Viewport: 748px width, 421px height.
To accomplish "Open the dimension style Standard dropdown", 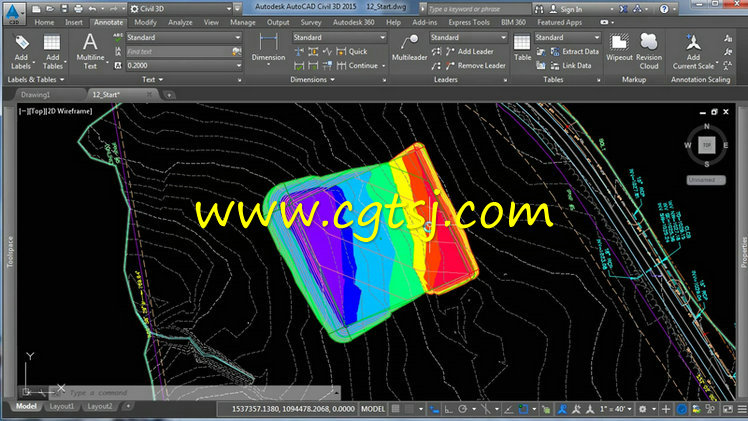I will (339, 37).
